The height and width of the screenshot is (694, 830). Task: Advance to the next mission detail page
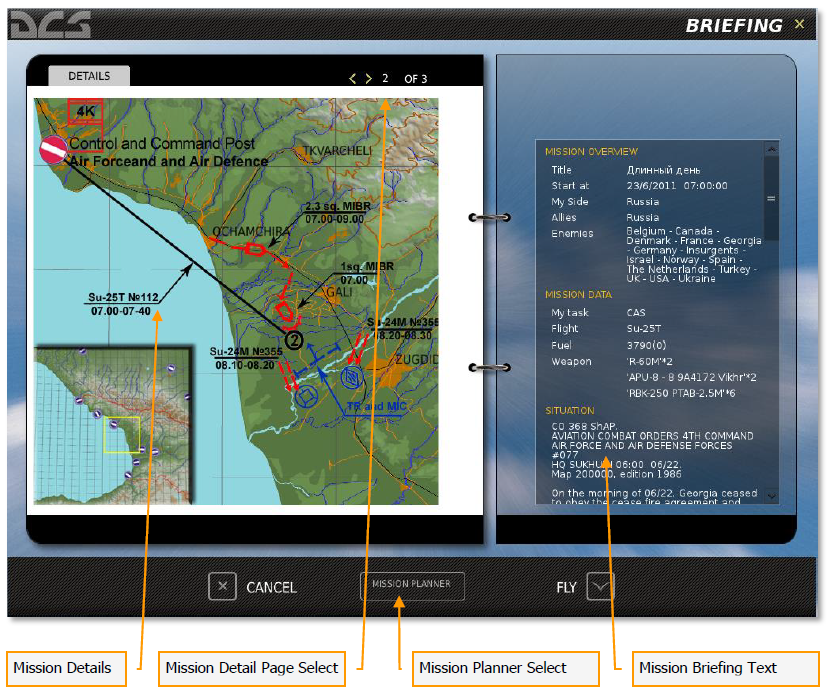pos(368,79)
